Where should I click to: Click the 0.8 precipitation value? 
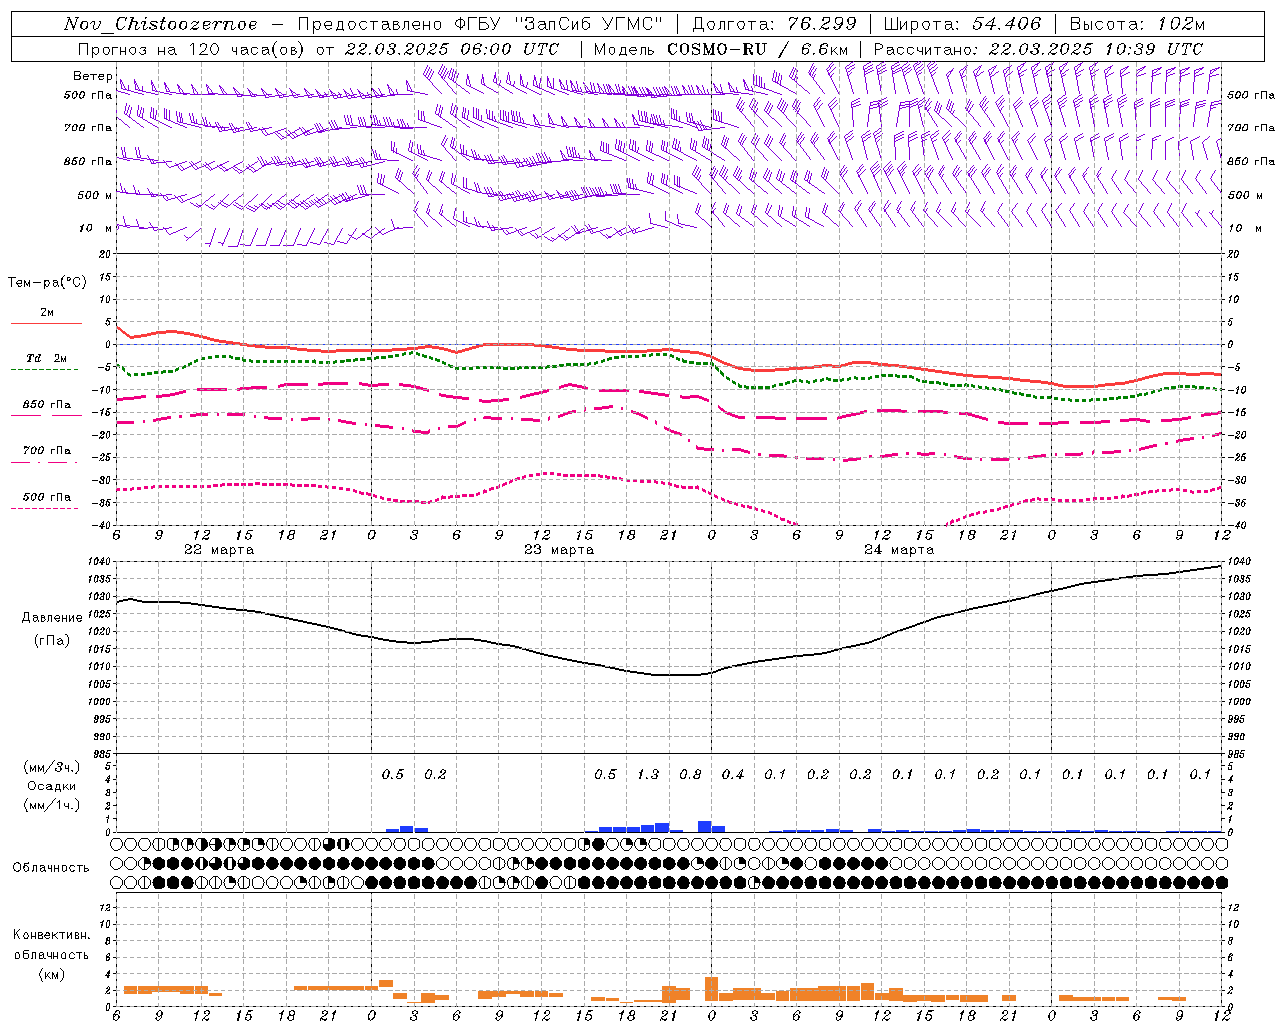pos(691,774)
